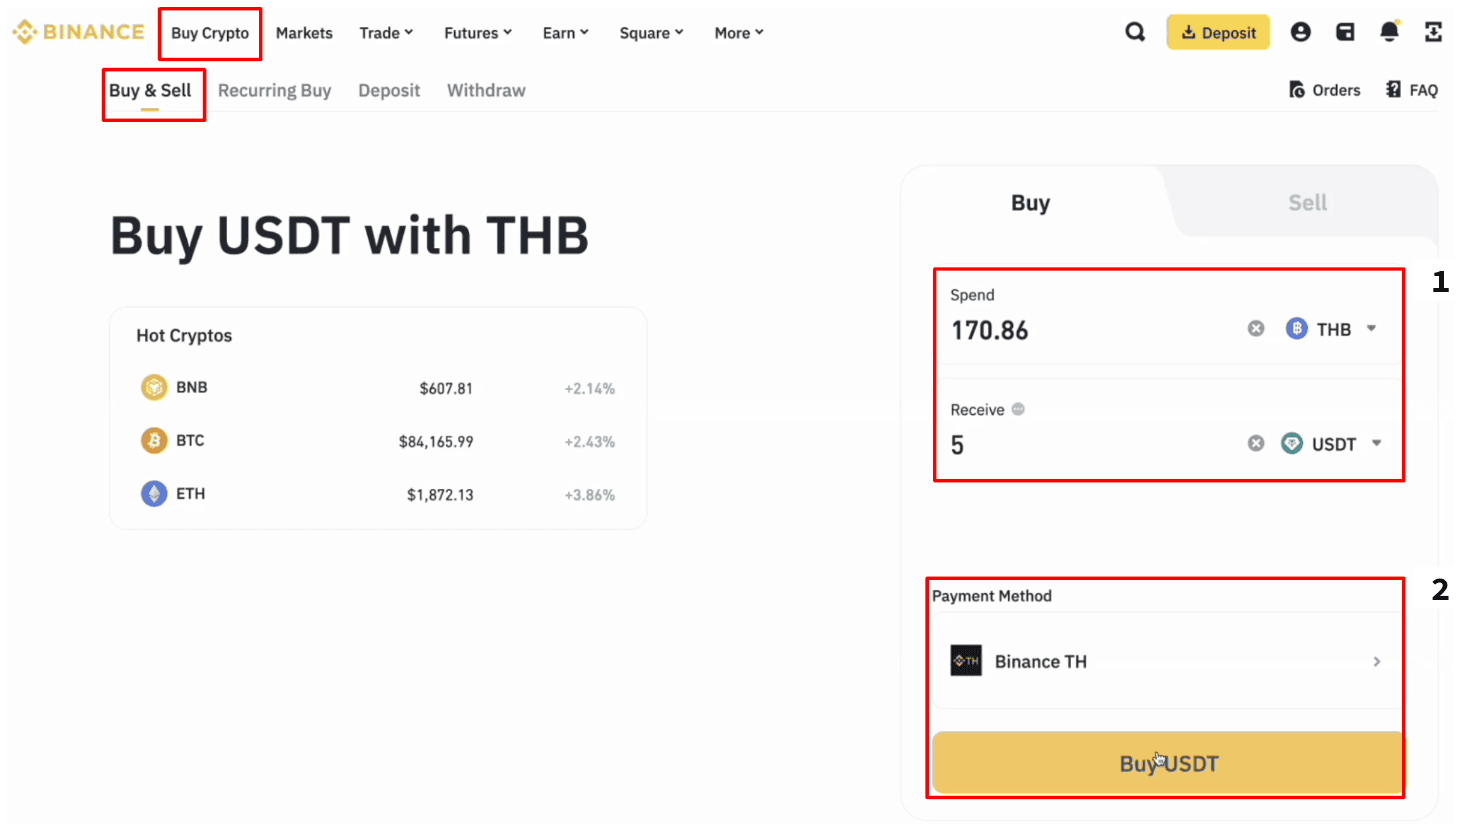Open the THB currency dropdown
The width and height of the screenshot is (1478, 824).
coord(1331,329)
